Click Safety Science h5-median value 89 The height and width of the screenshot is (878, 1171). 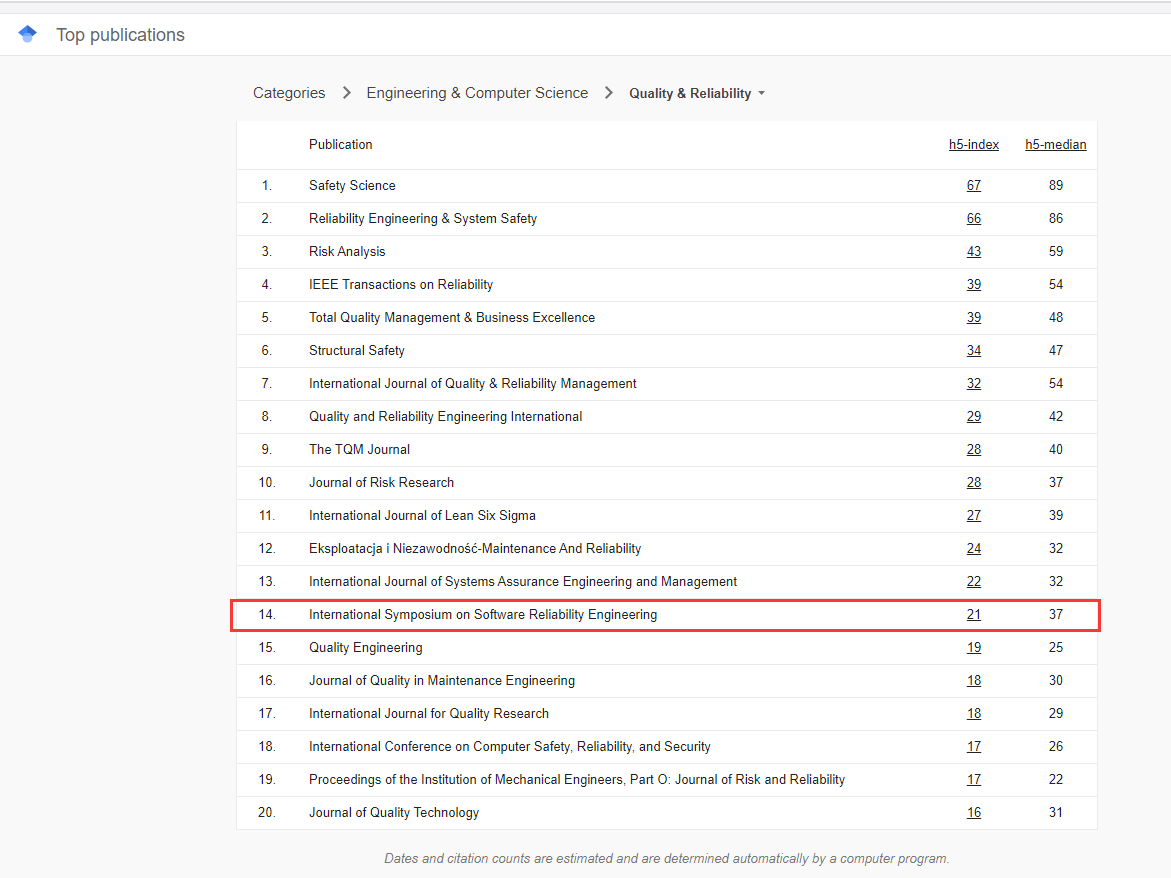tap(1055, 185)
